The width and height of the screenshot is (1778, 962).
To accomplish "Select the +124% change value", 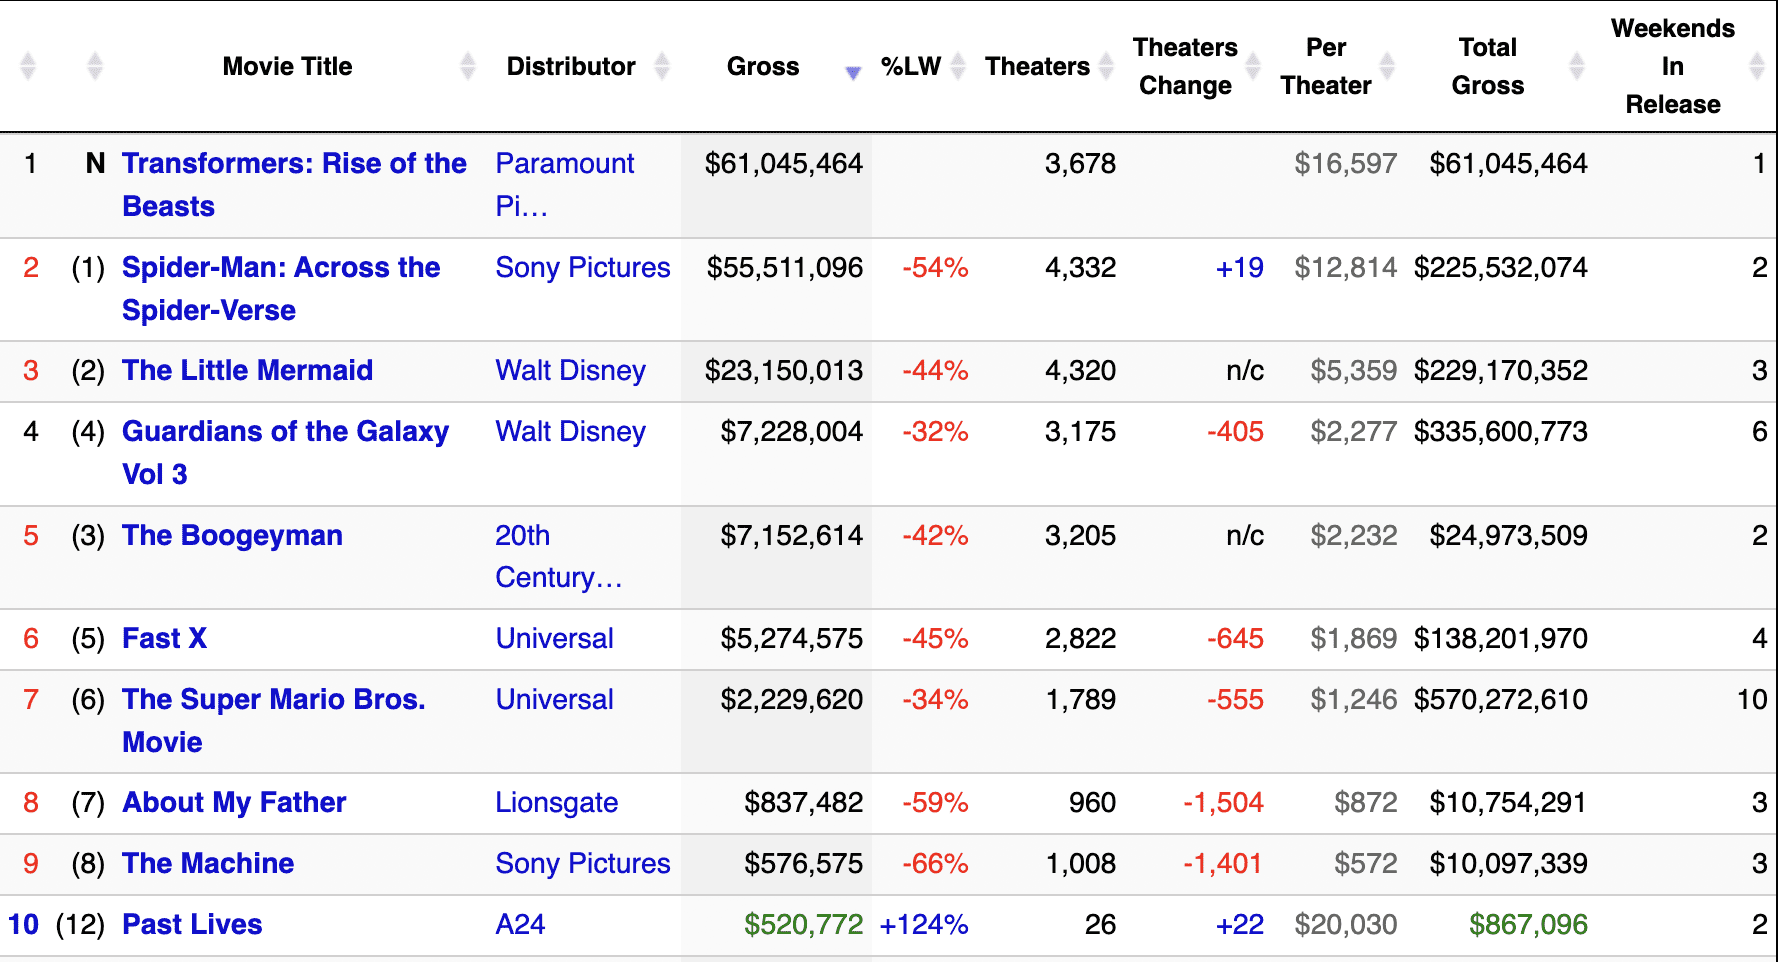I will coord(924,925).
